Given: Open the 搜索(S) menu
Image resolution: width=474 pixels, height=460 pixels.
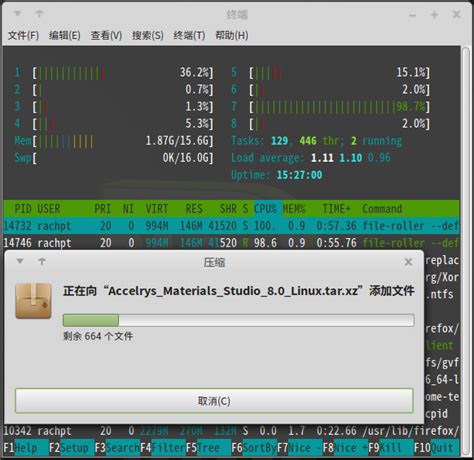Looking at the screenshot, I should click(x=148, y=35).
